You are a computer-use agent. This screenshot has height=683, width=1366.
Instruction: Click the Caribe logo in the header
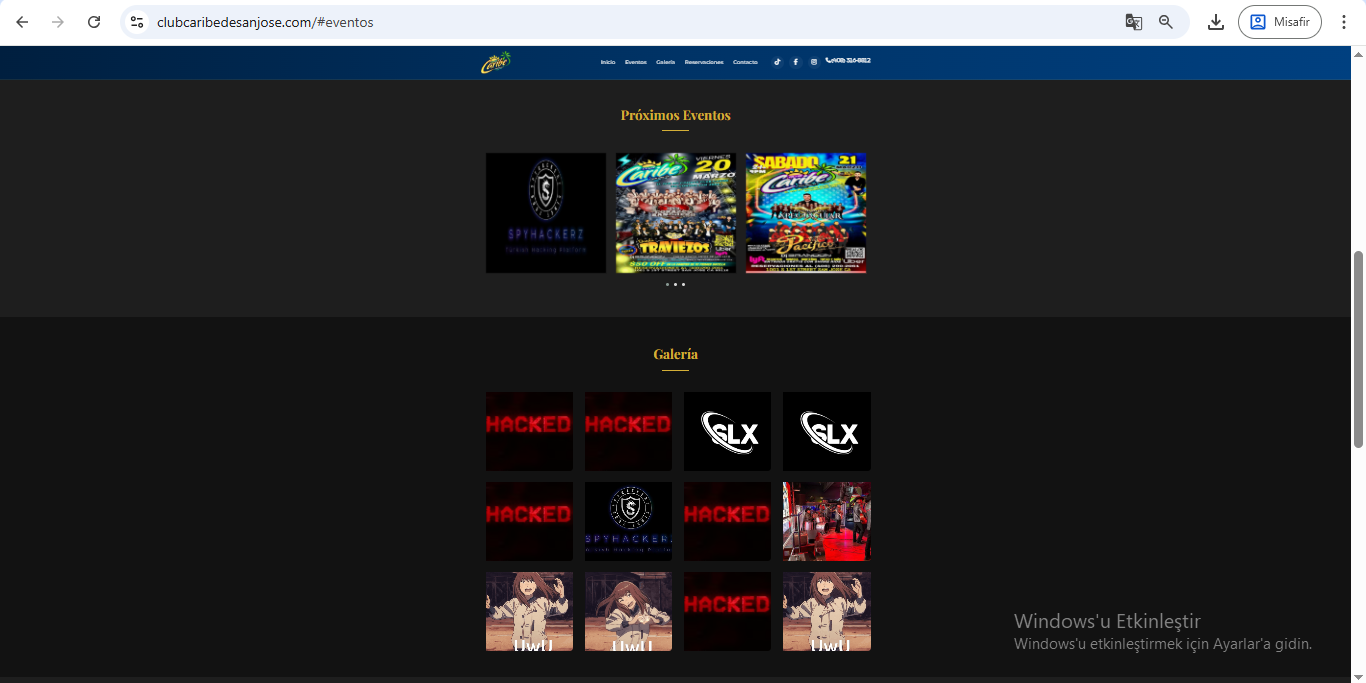coord(495,62)
